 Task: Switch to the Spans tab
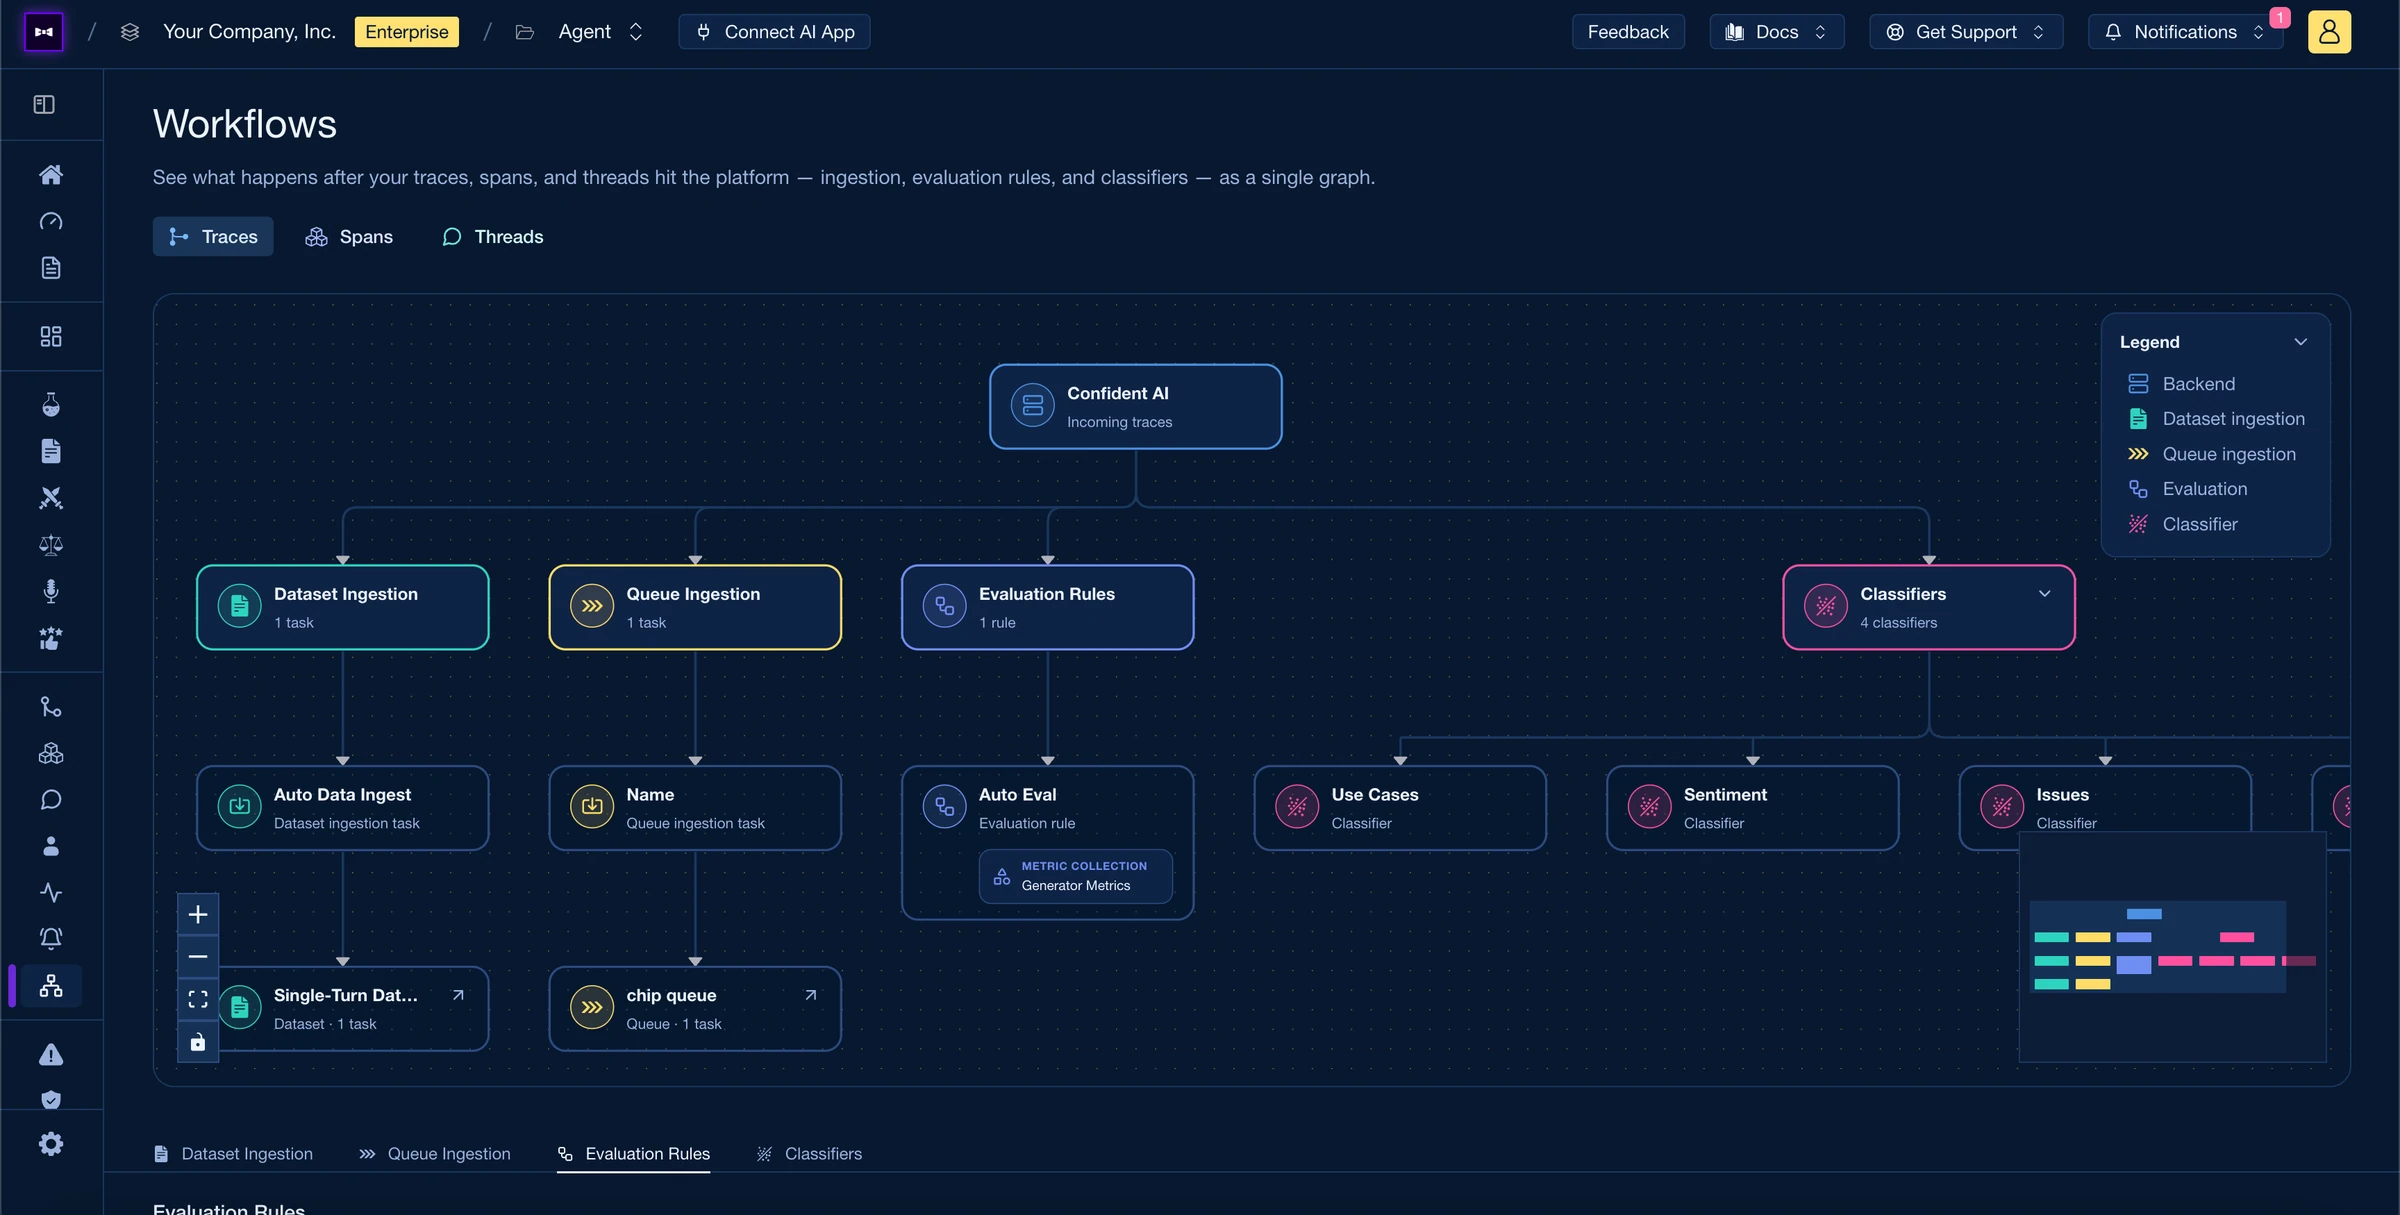pos(349,237)
